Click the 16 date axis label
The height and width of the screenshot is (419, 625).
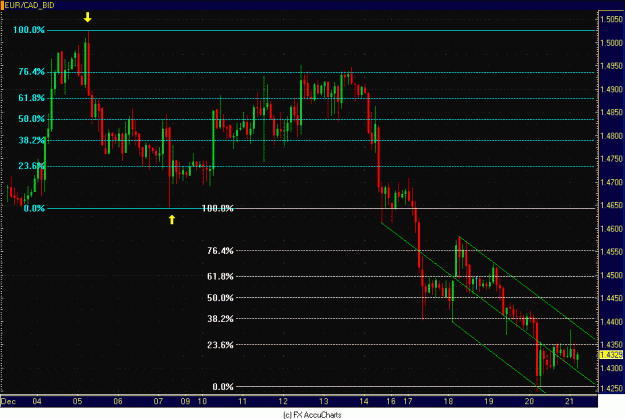tap(391, 401)
